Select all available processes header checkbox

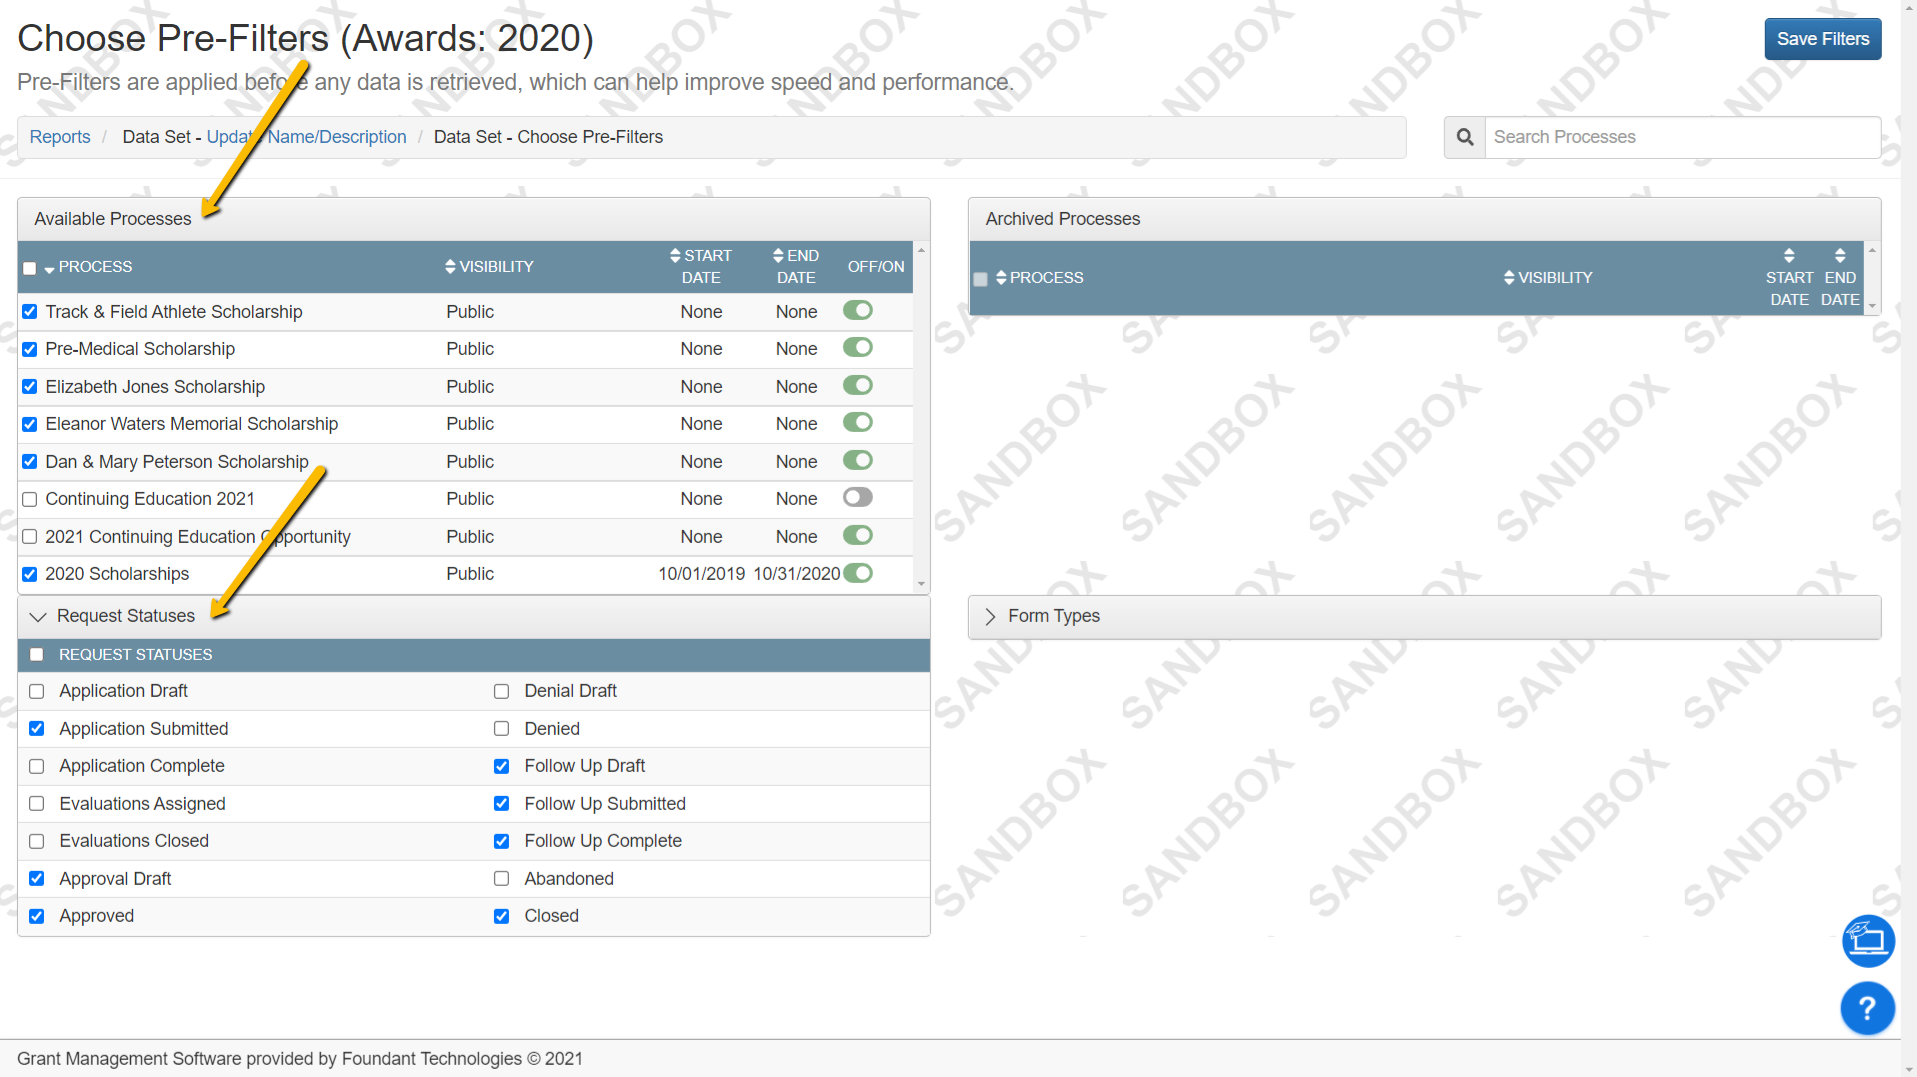point(30,268)
